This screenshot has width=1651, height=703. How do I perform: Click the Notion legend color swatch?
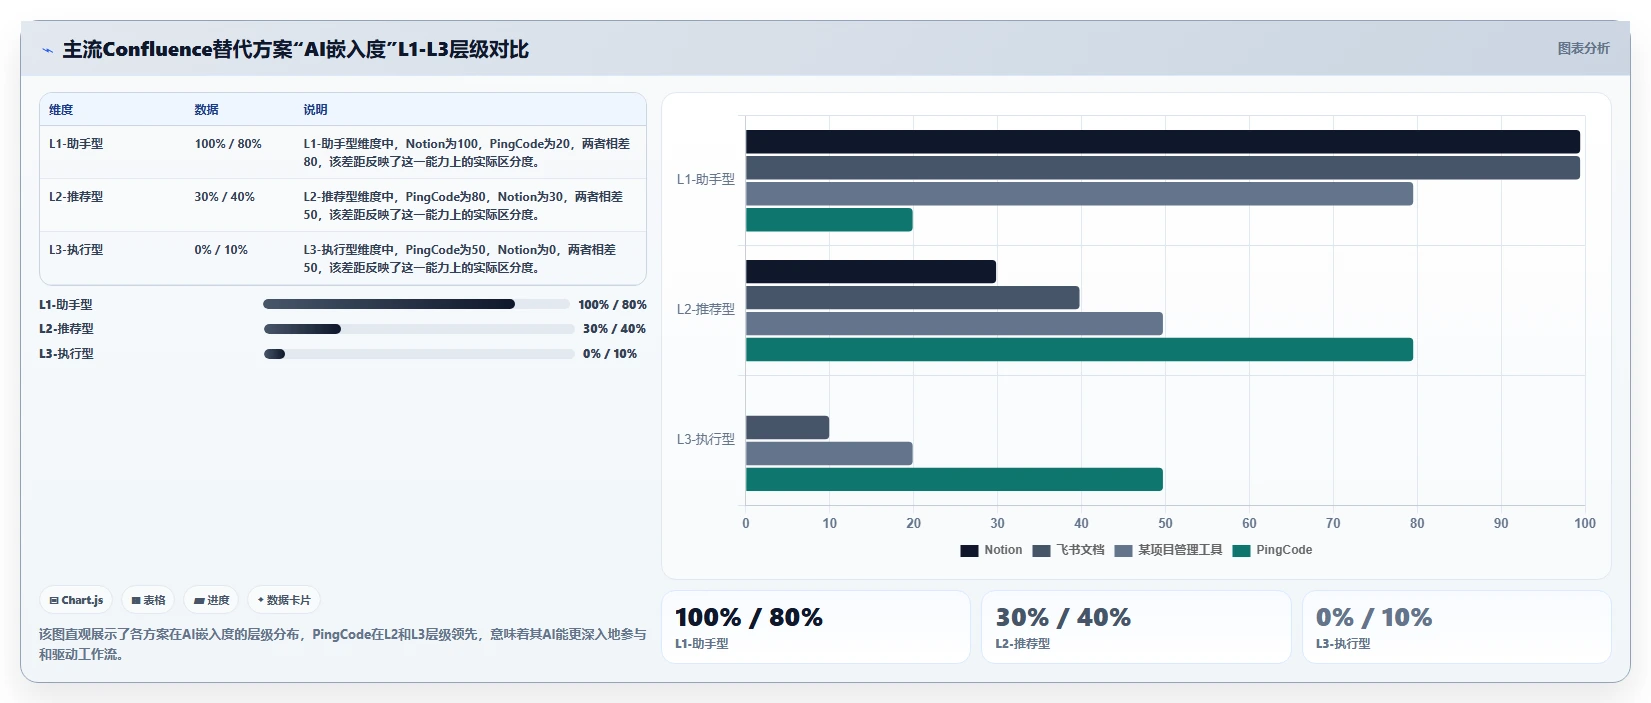(x=969, y=550)
